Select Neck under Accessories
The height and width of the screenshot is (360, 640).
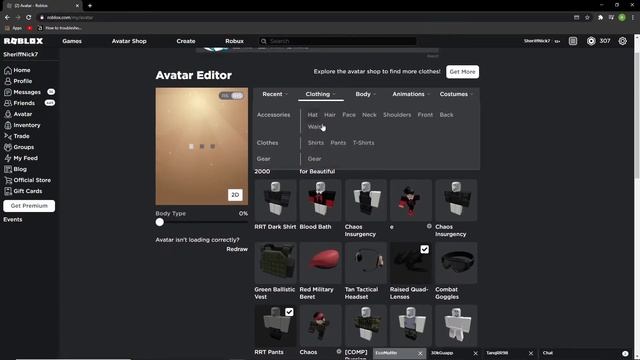369,115
